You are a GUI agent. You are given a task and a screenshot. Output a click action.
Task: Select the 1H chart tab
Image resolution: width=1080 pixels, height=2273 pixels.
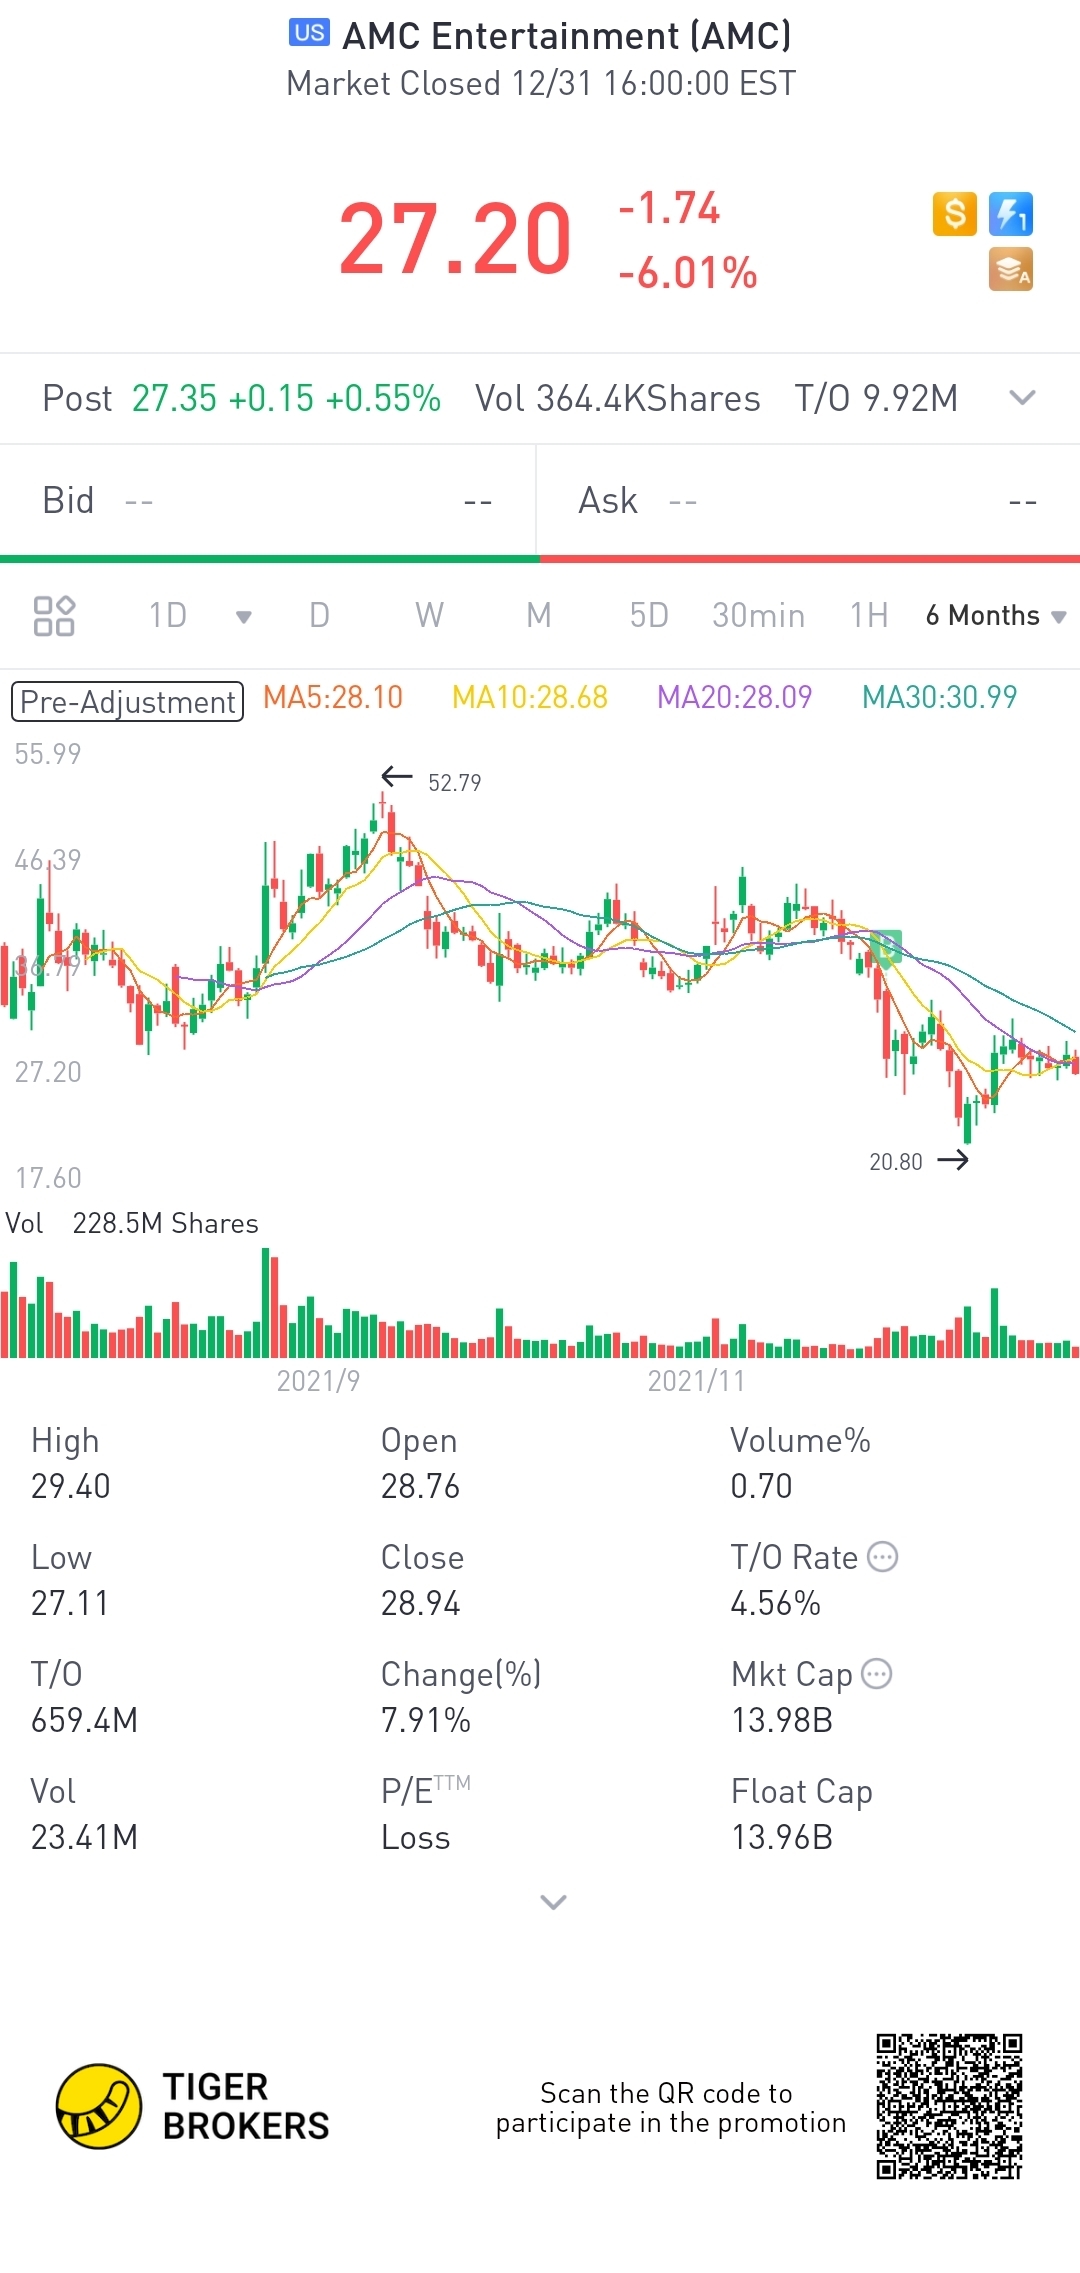pyautogui.click(x=869, y=616)
